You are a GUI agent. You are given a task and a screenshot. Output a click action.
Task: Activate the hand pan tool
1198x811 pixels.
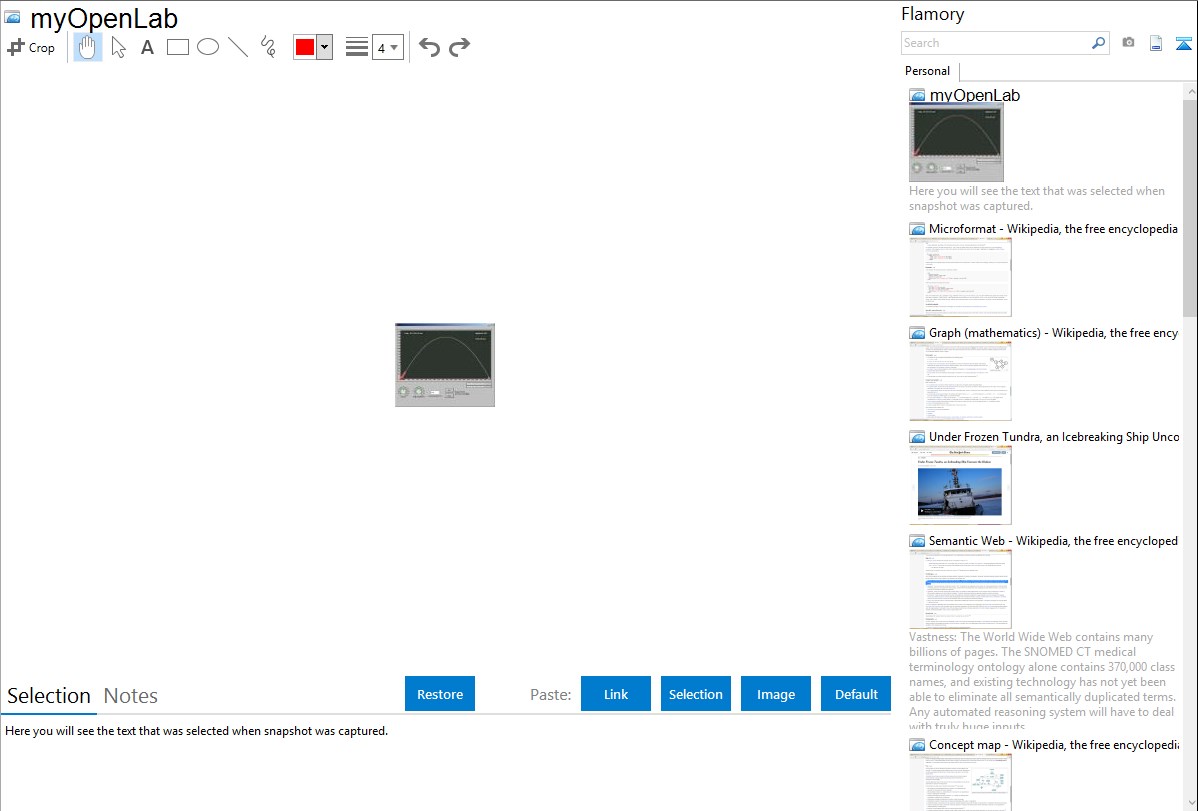click(x=88, y=47)
